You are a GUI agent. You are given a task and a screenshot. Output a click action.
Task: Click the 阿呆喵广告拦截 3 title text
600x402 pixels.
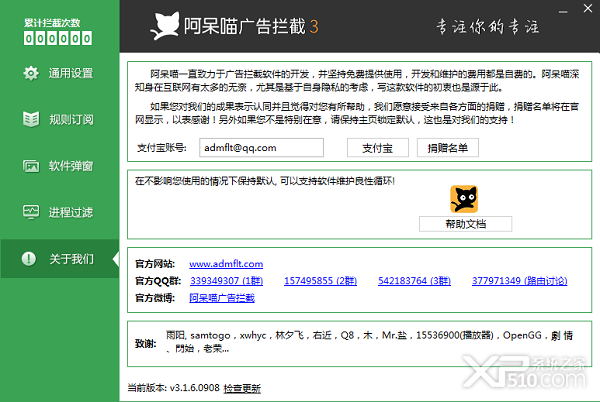251,26
